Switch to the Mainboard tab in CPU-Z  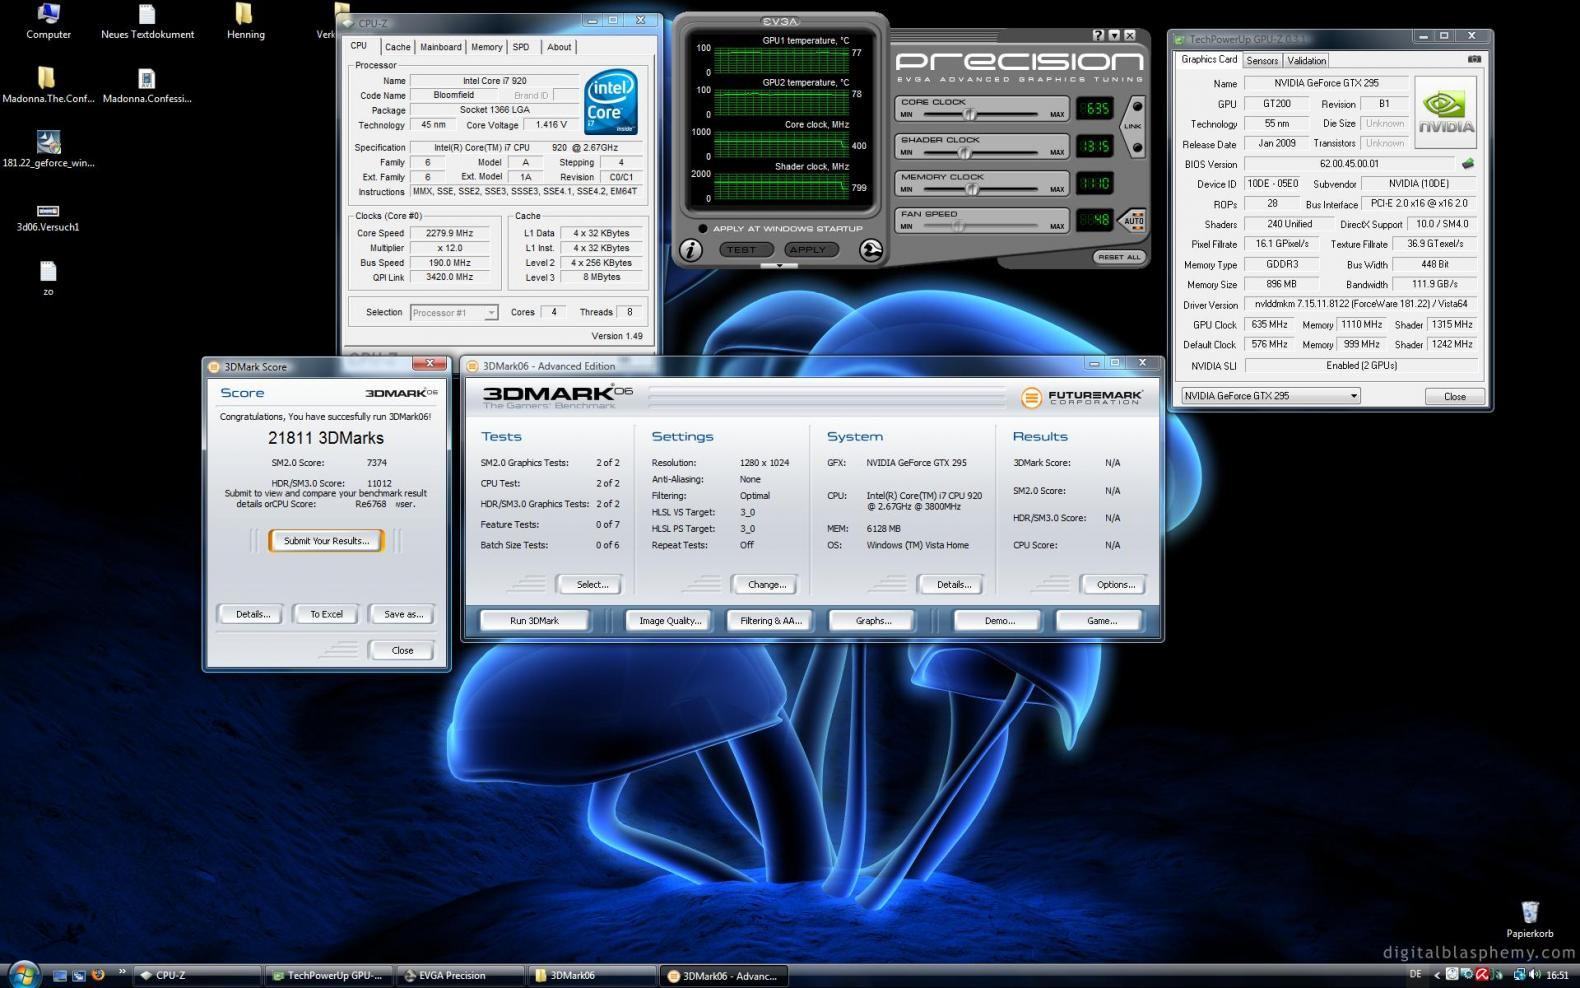coord(440,47)
